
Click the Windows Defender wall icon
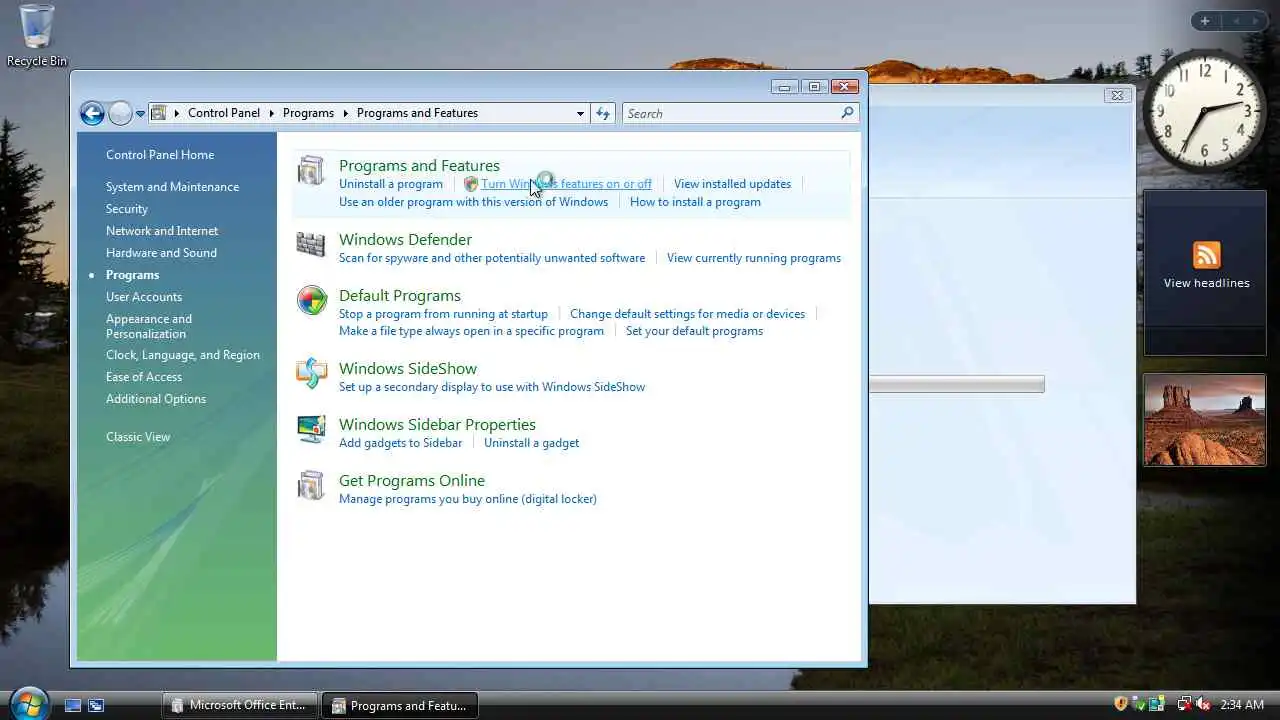(311, 244)
